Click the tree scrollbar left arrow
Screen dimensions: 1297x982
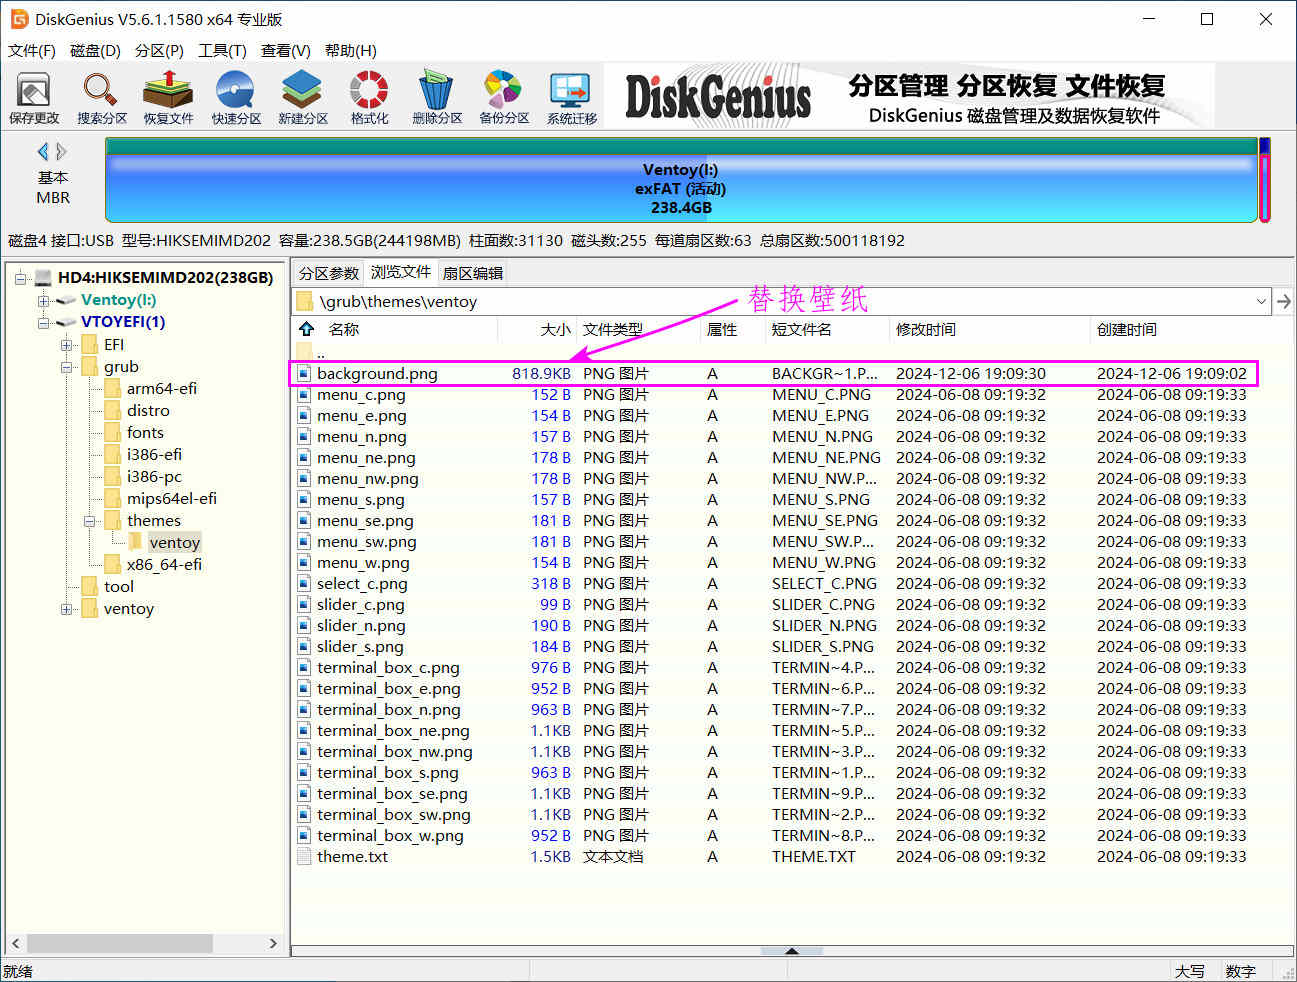[15, 944]
